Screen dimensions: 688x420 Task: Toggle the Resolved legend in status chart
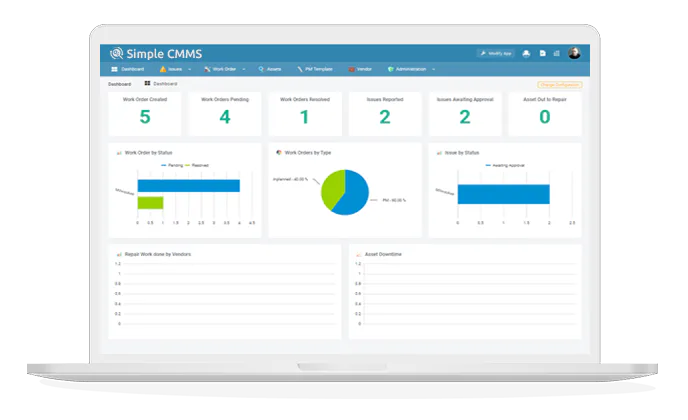pyautogui.click(x=197, y=165)
